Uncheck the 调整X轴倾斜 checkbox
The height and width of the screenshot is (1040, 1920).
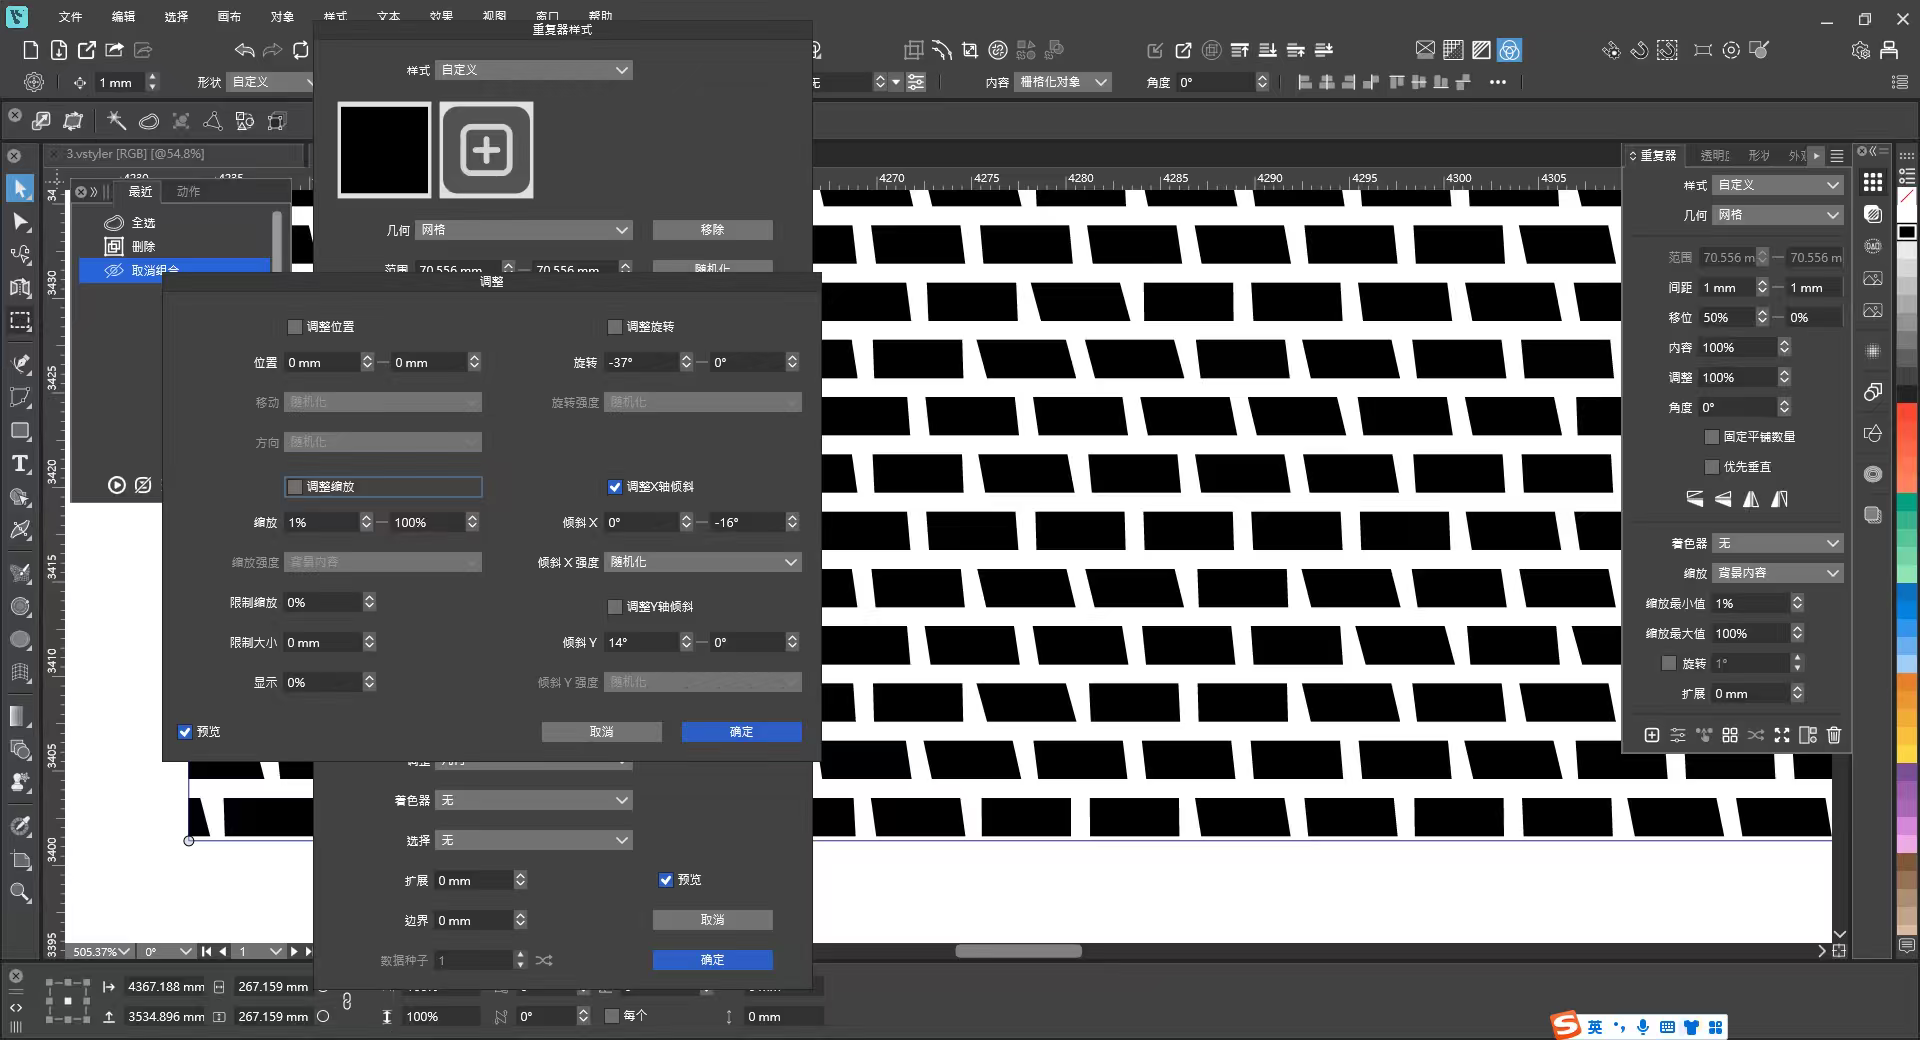pyautogui.click(x=615, y=487)
